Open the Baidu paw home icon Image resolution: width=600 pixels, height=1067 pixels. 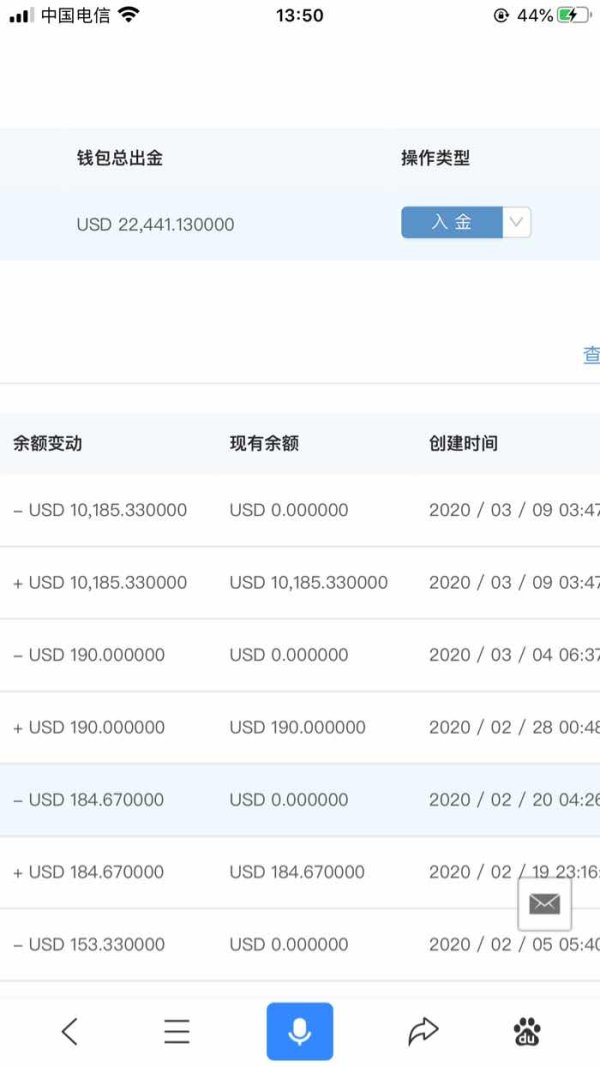(527, 1032)
